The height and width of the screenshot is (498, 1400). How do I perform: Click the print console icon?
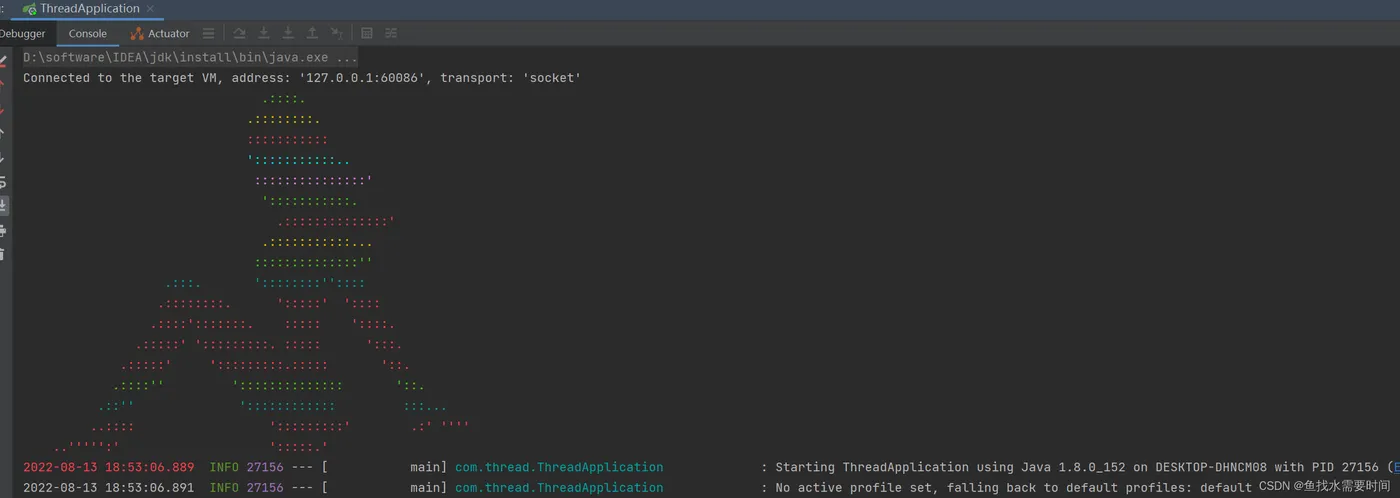coord(3,230)
